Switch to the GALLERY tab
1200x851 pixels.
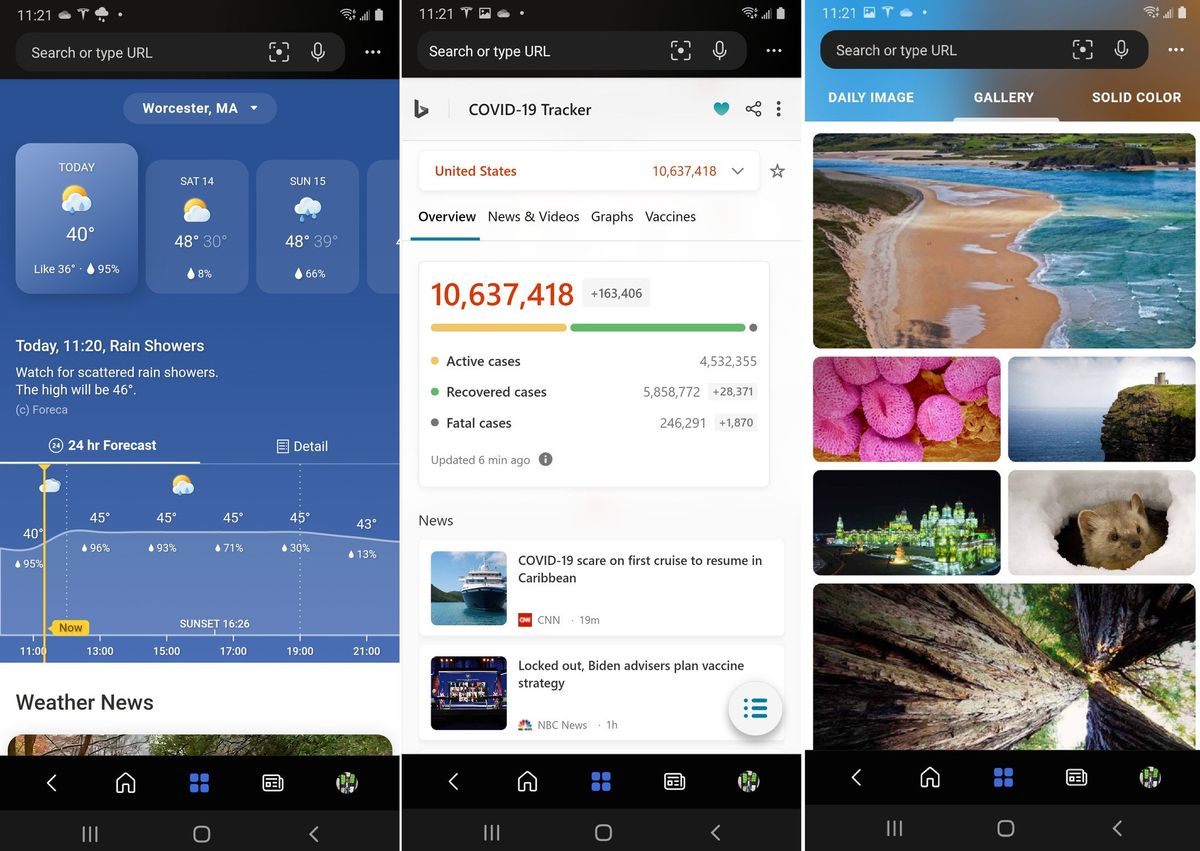point(1003,97)
